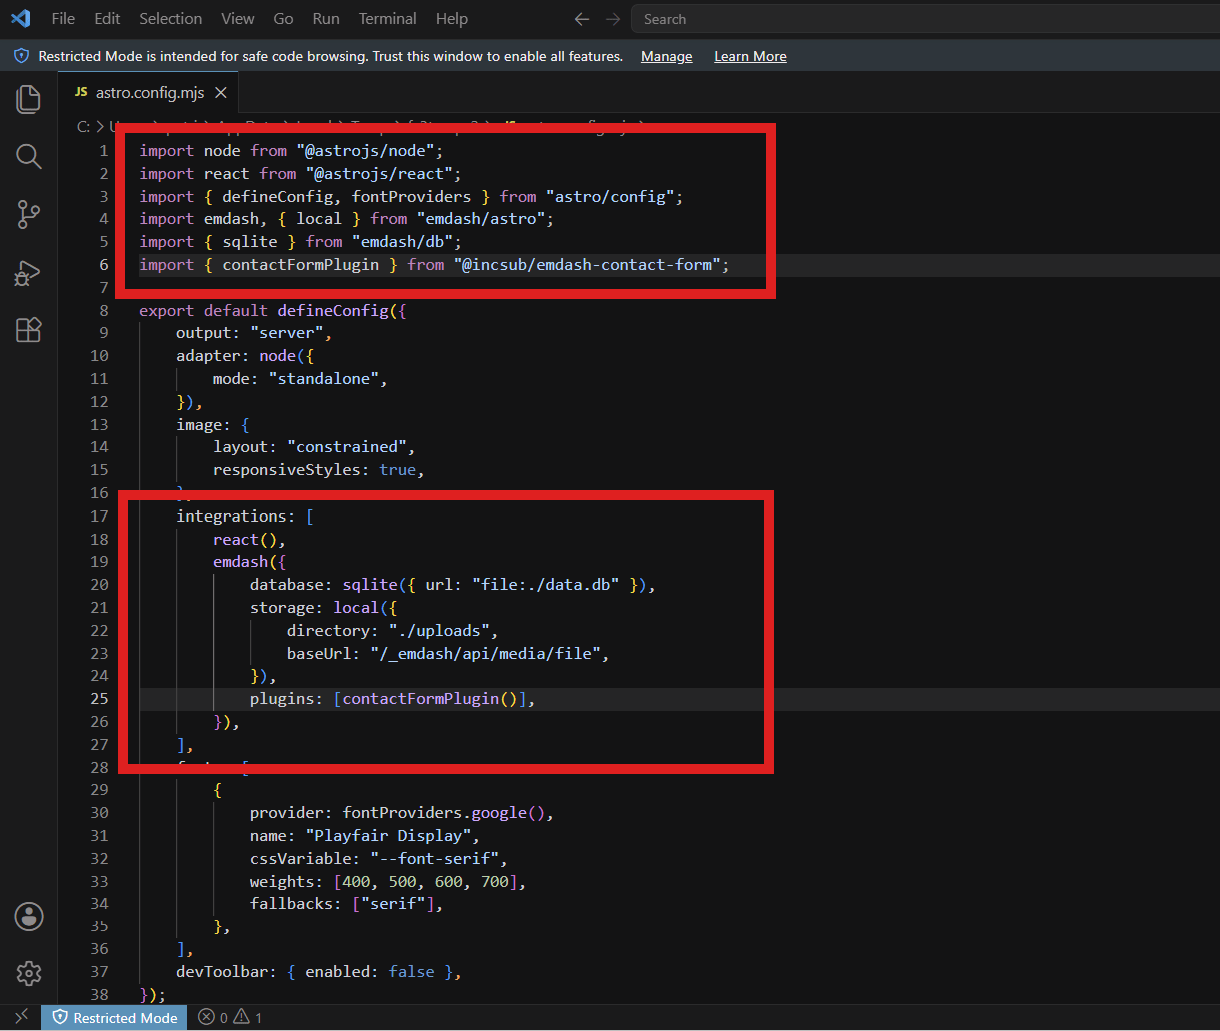Click the errors and warnings status indicator
Viewport: 1220px width, 1031px height.
point(230,1018)
